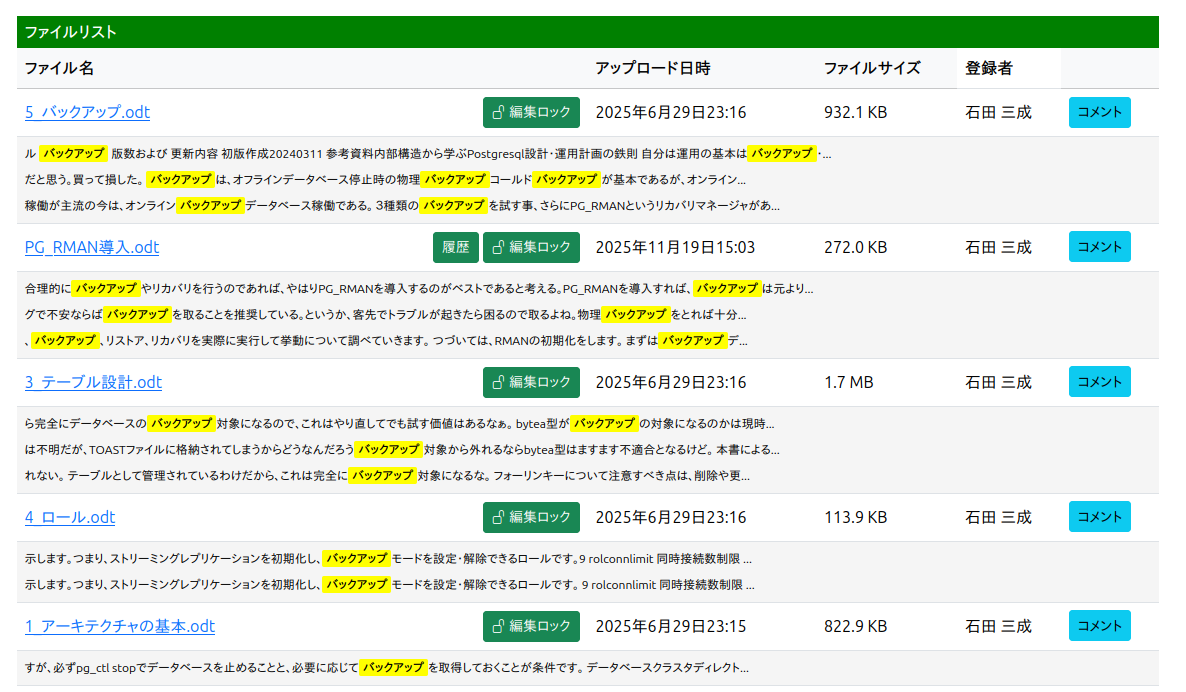This screenshot has height=692, width=1186.
Task: Open コメント for 4_ロール.odt
Action: point(1099,517)
